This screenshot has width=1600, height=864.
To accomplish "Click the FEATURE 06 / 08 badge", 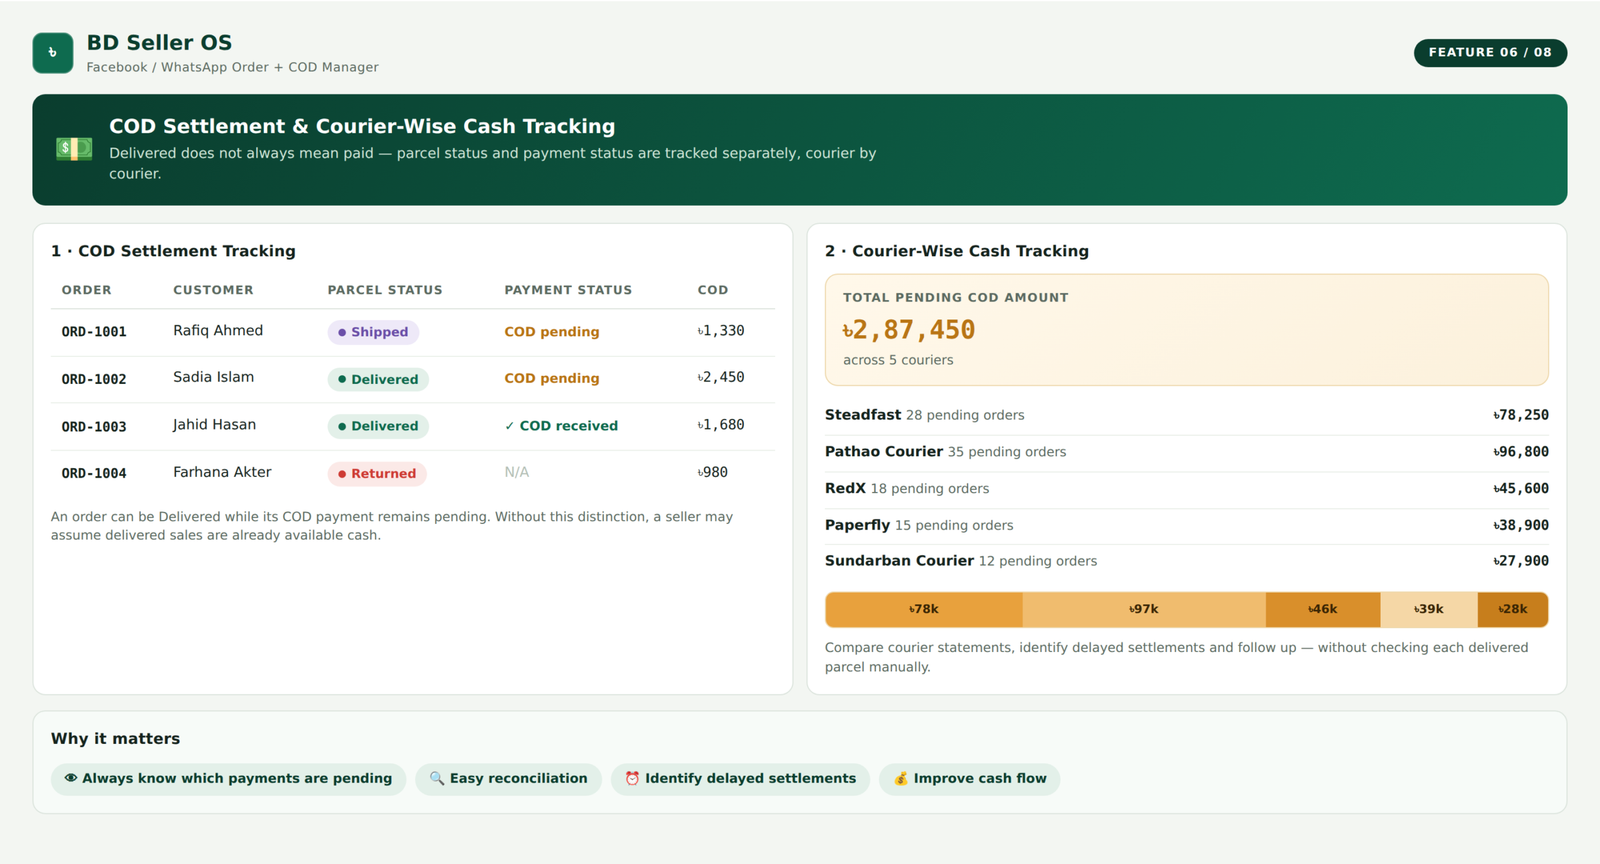I will tap(1490, 52).
